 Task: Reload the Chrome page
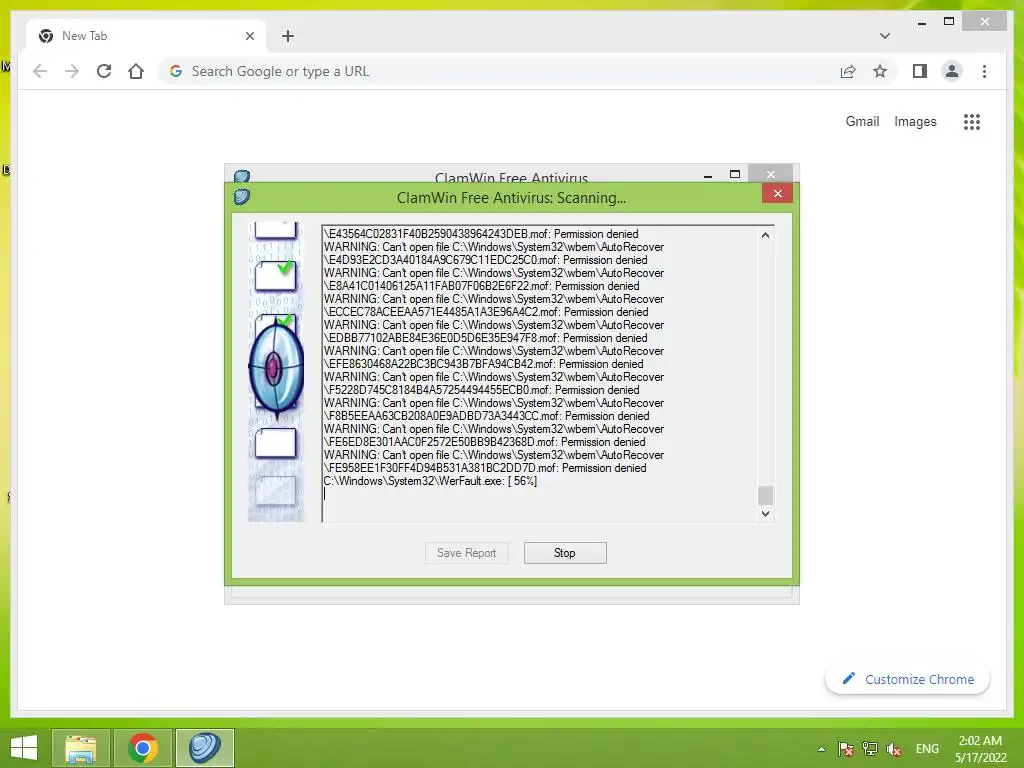point(104,71)
